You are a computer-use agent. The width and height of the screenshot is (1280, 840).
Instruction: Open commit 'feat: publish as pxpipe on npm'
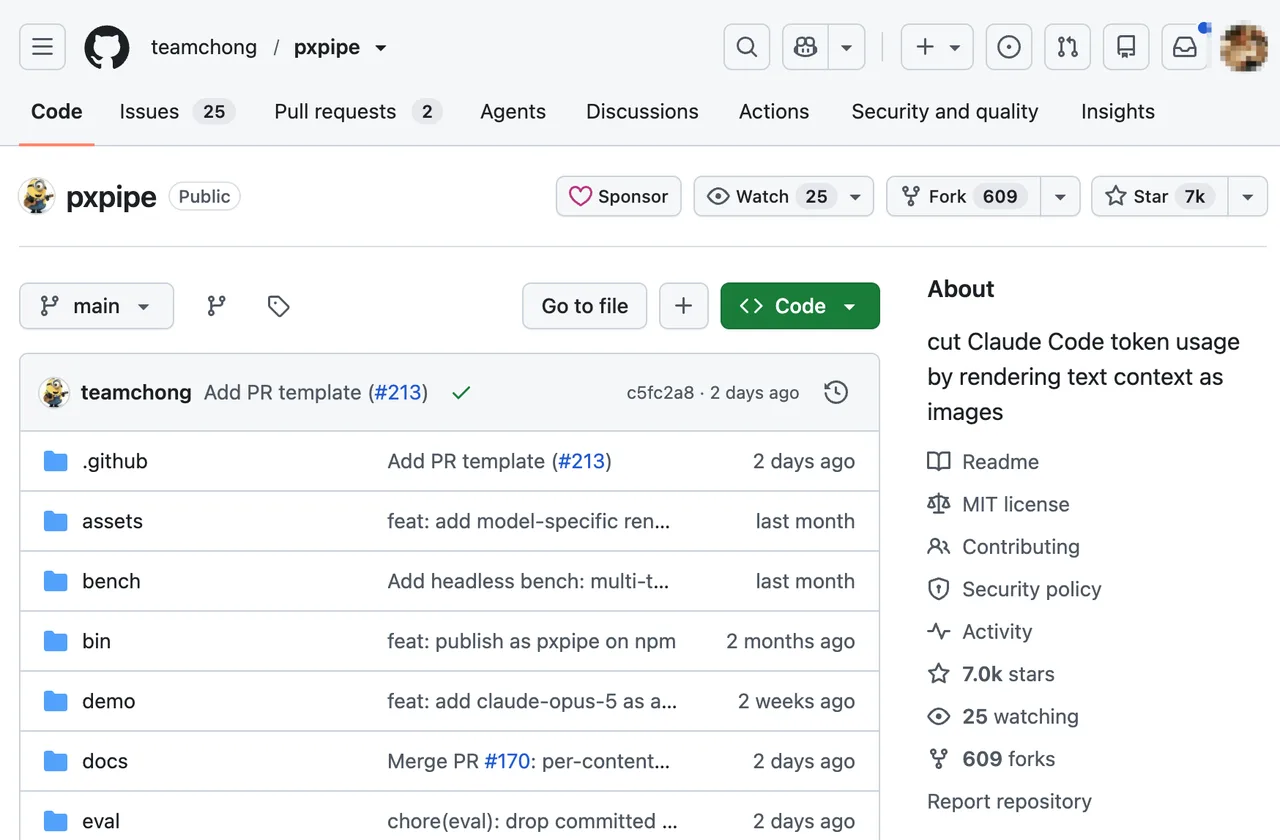click(x=532, y=641)
